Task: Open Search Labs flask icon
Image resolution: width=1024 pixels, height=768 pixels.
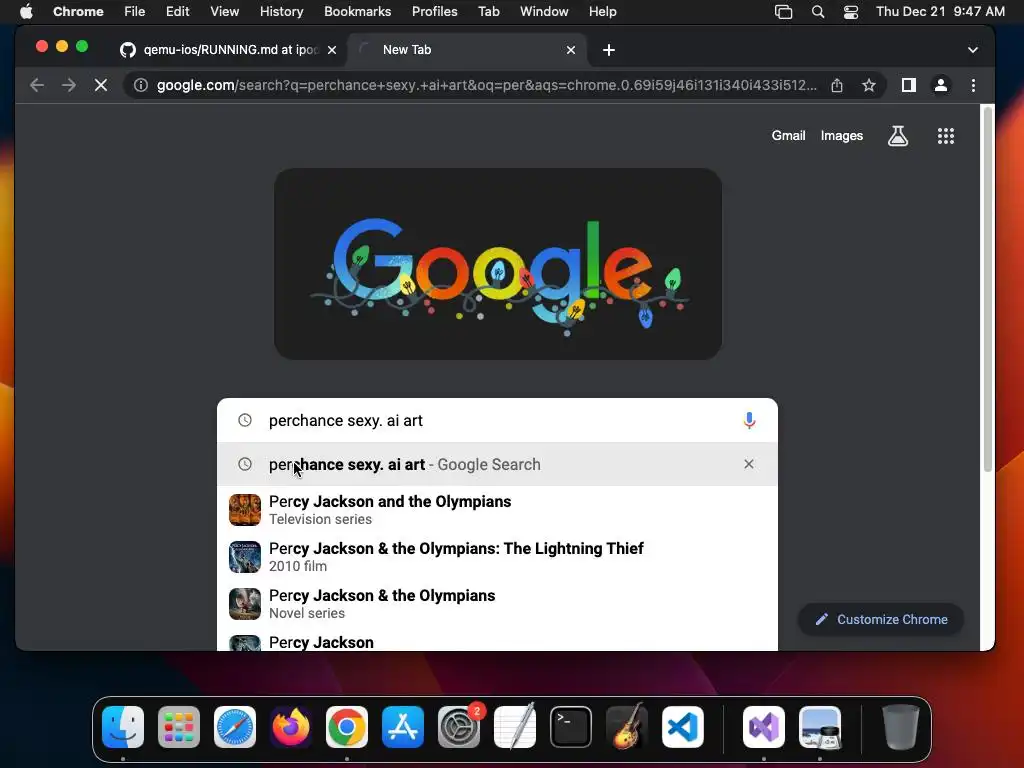Action: tap(898, 136)
